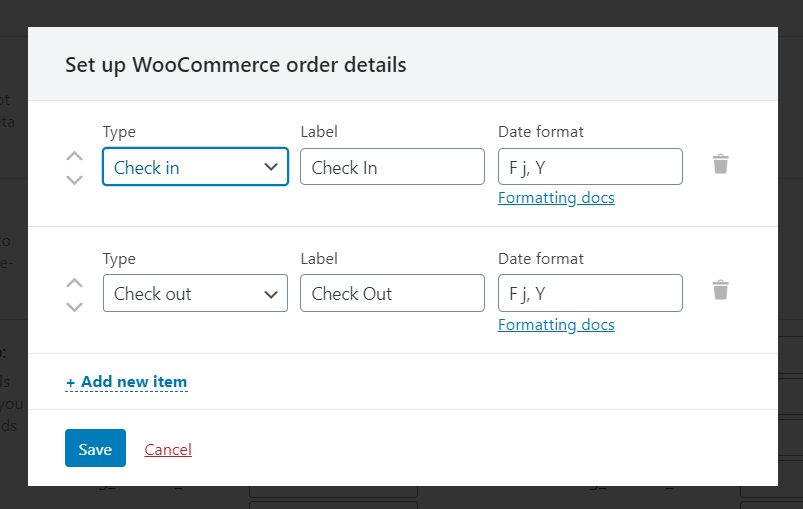Delete the Check out row with trash icon
This screenshot has height=509, width=803.
coord(720,290)
